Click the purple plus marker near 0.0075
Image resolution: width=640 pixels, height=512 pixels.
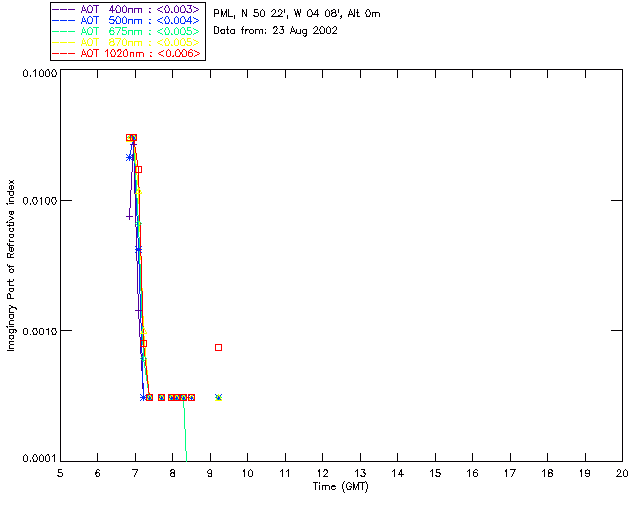pos(129,217)
